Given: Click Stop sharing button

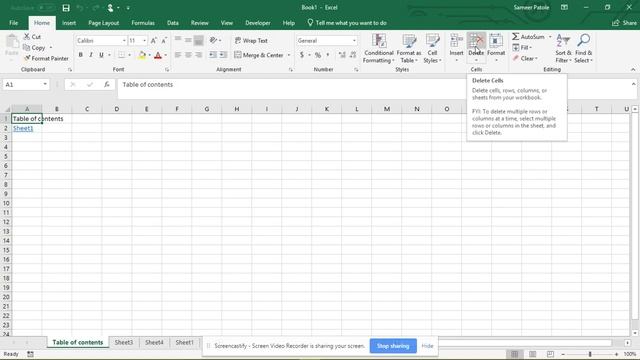Looking at the screenshot, I should tap(393, 346).
